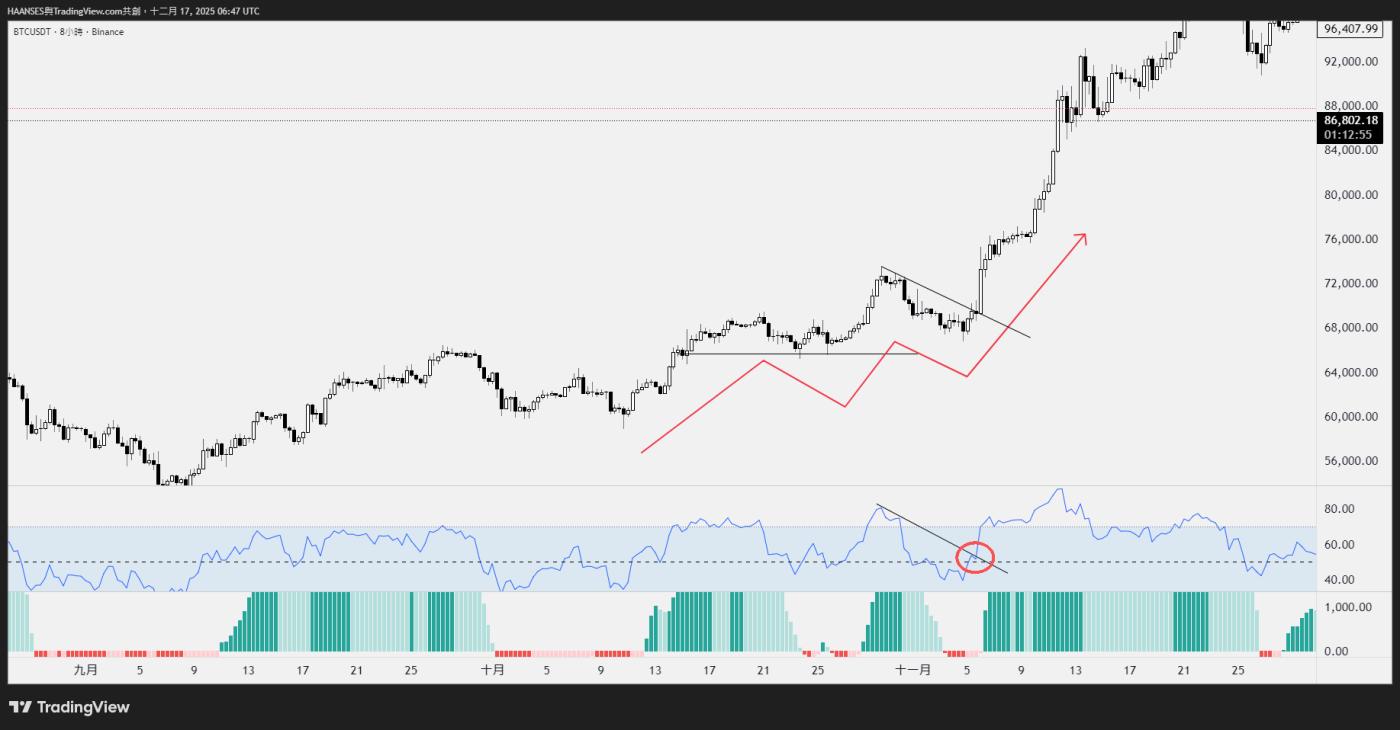Click the RSI 40.00 scale label
Image resolution: width=1400 pixels, height=730 pixels.
(1339, 580)
